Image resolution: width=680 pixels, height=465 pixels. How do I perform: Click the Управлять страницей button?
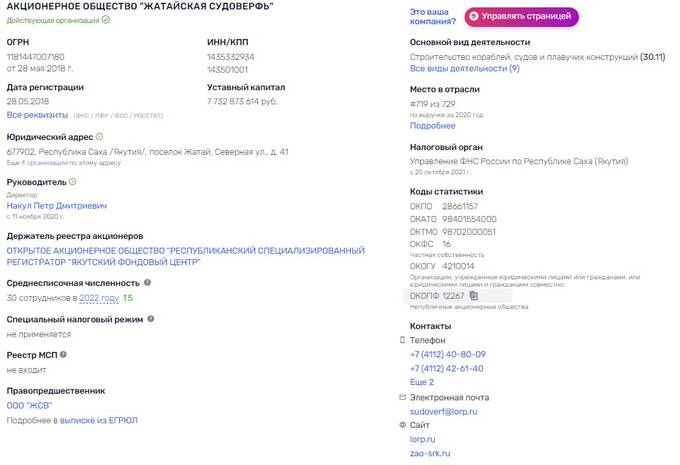(521, 16)
